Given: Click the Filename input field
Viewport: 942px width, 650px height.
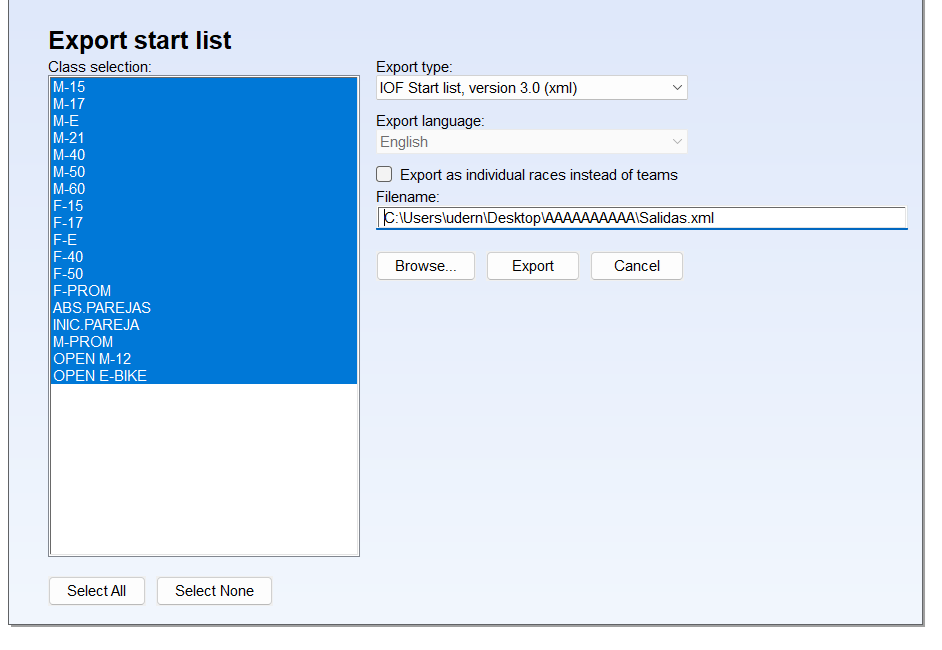Looking at the screenshot, I should coord(642,217).
